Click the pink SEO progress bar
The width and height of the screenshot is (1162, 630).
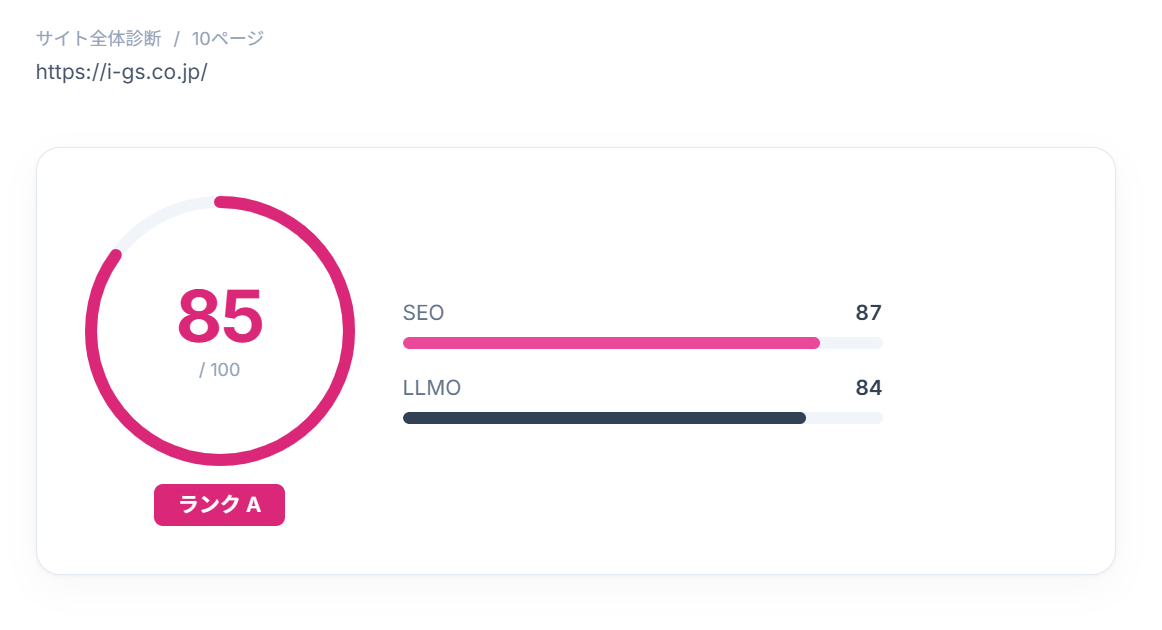[x=610, y=343]
